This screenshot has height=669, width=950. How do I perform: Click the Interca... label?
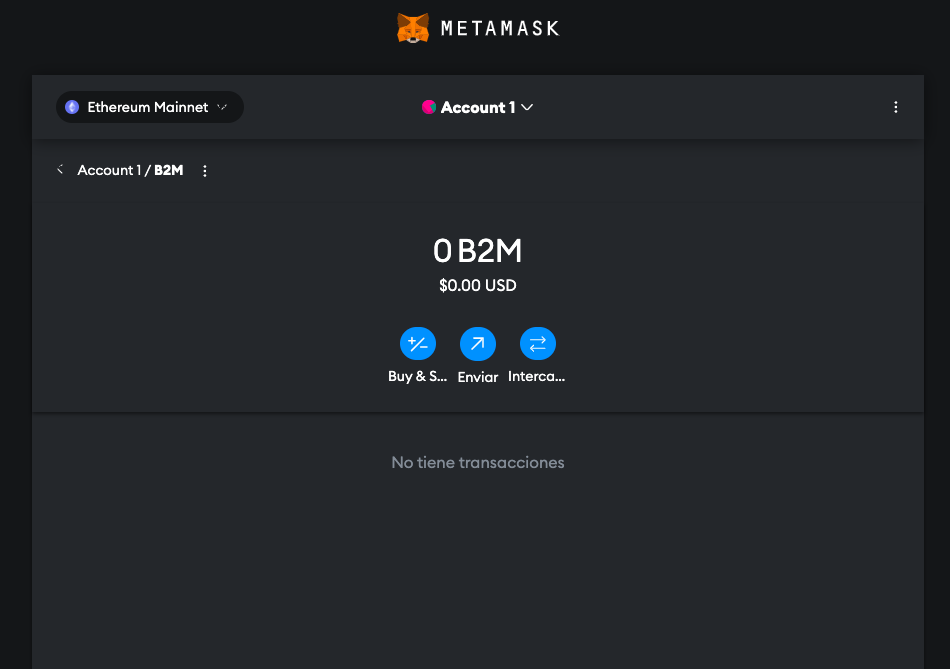click(x=536, y=376)
